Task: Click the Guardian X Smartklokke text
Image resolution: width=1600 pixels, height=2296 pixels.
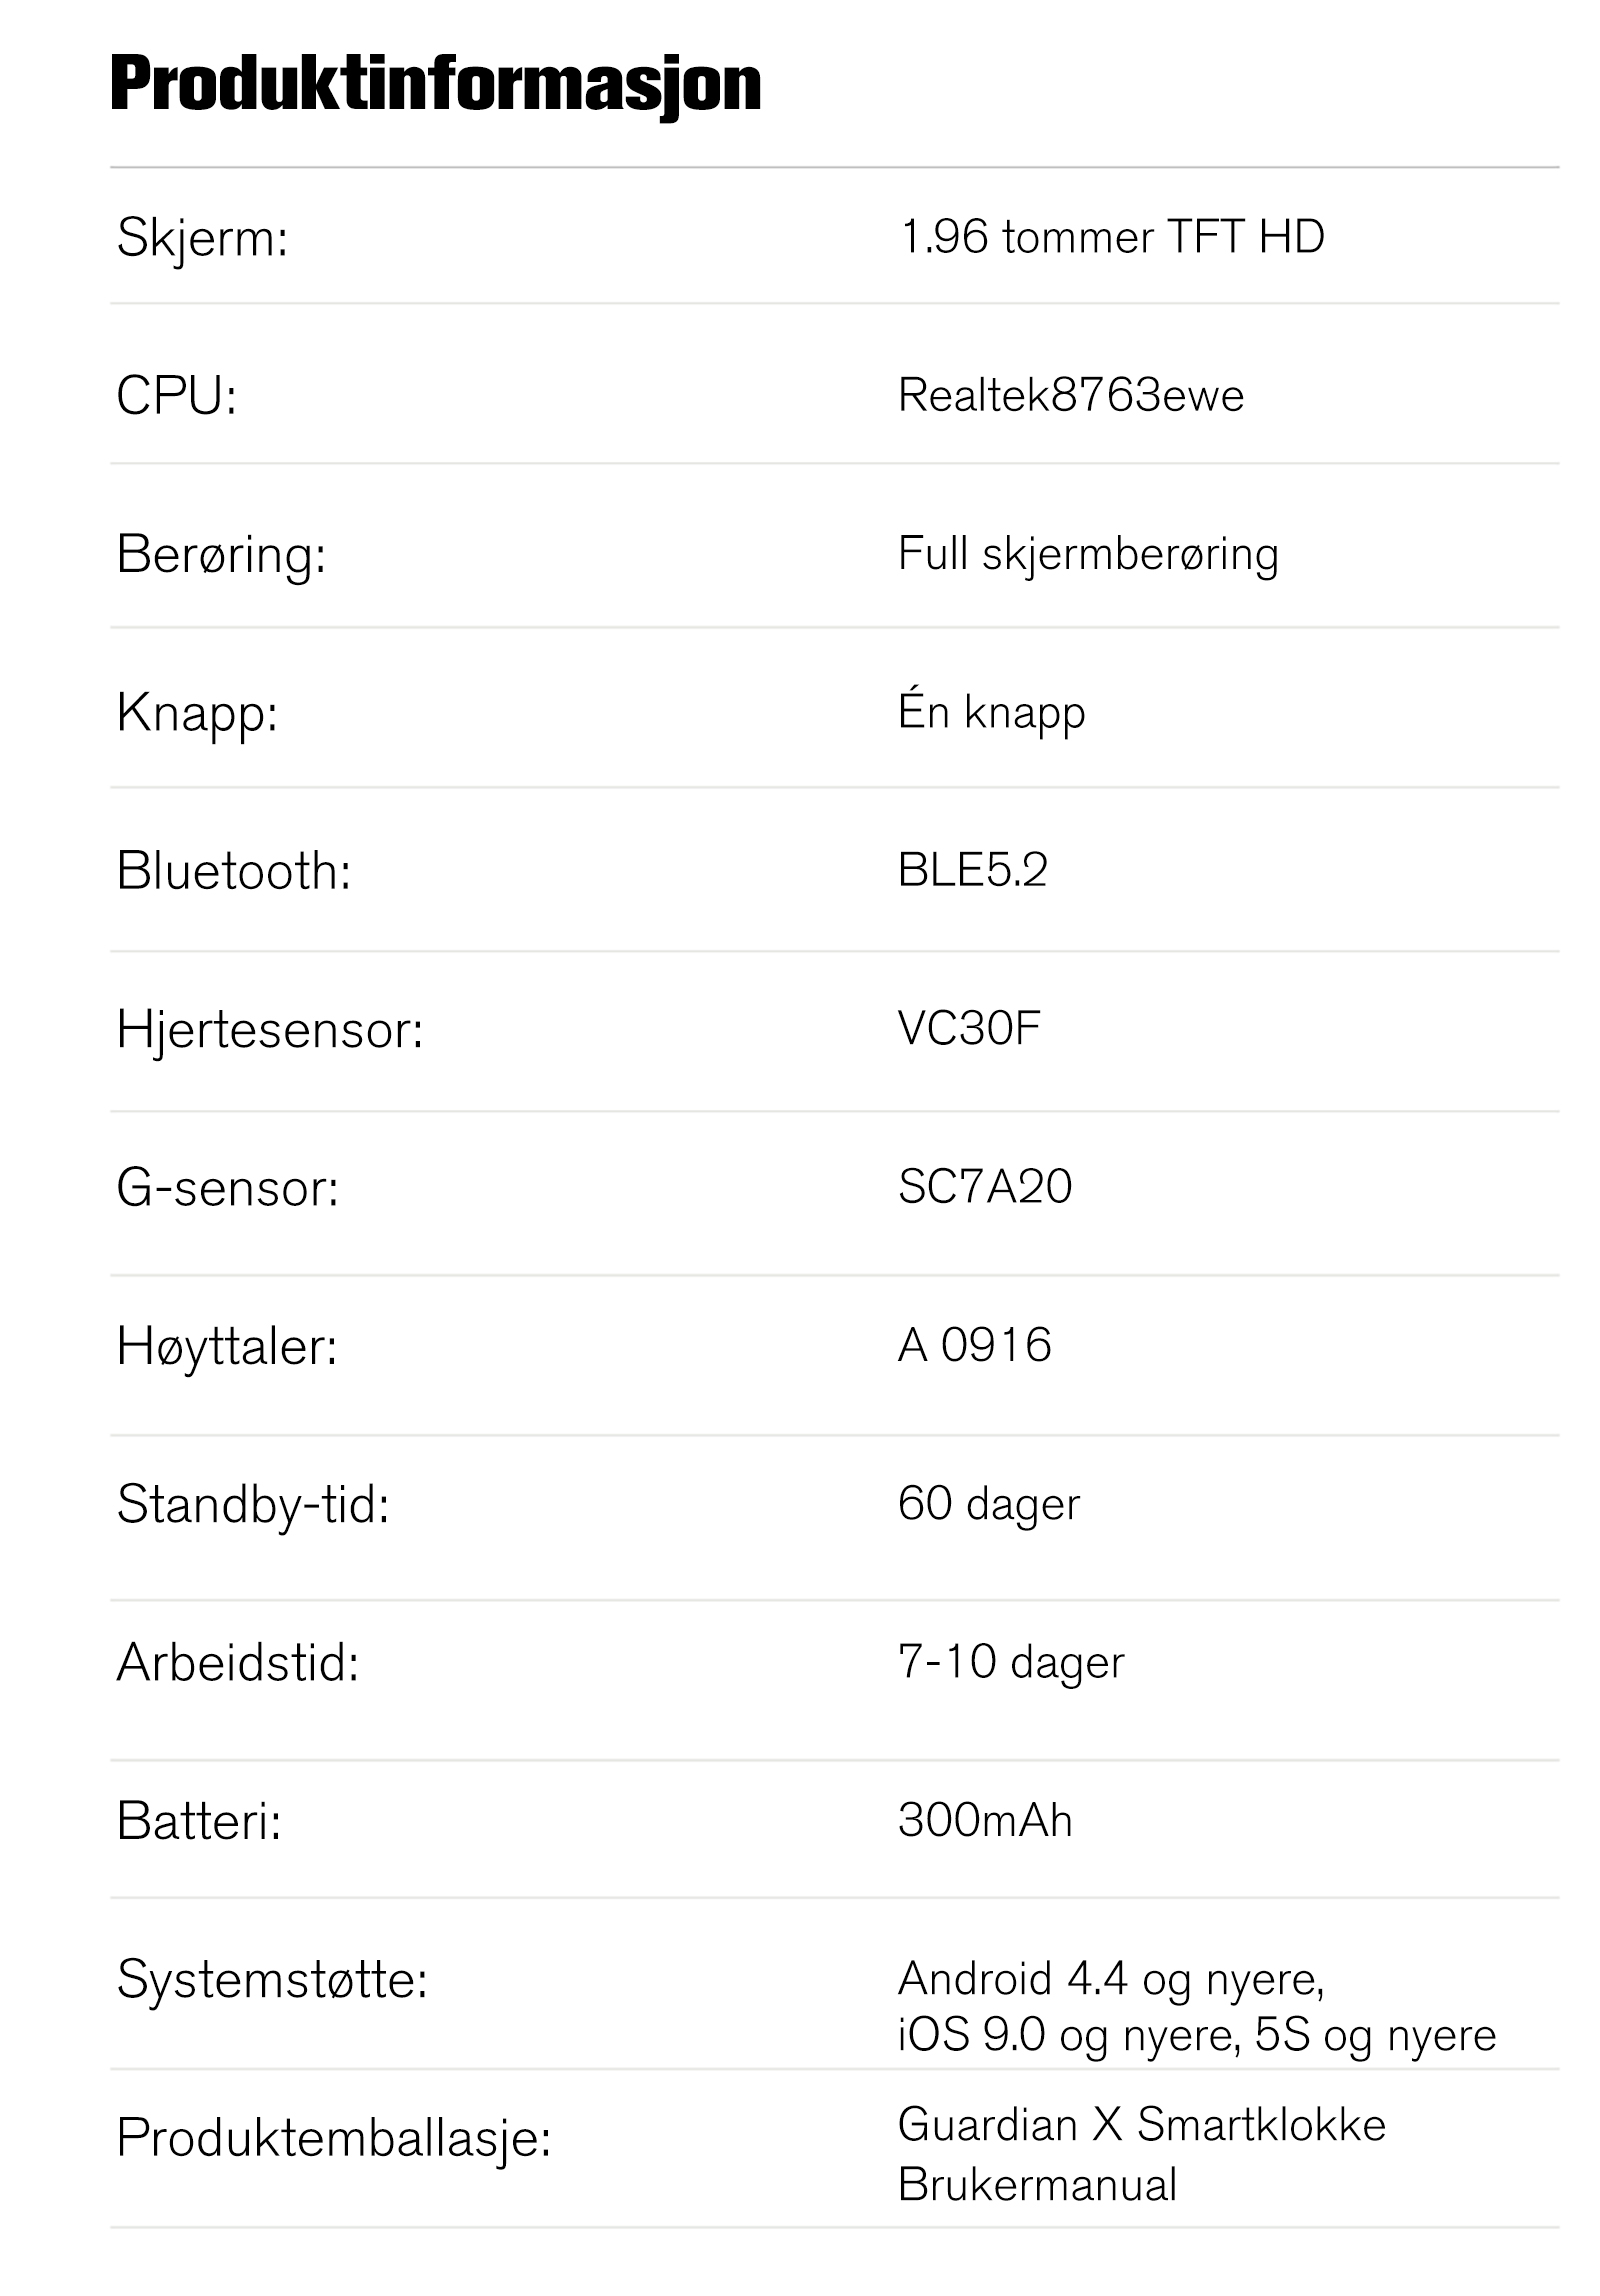Action: 1141,2125
